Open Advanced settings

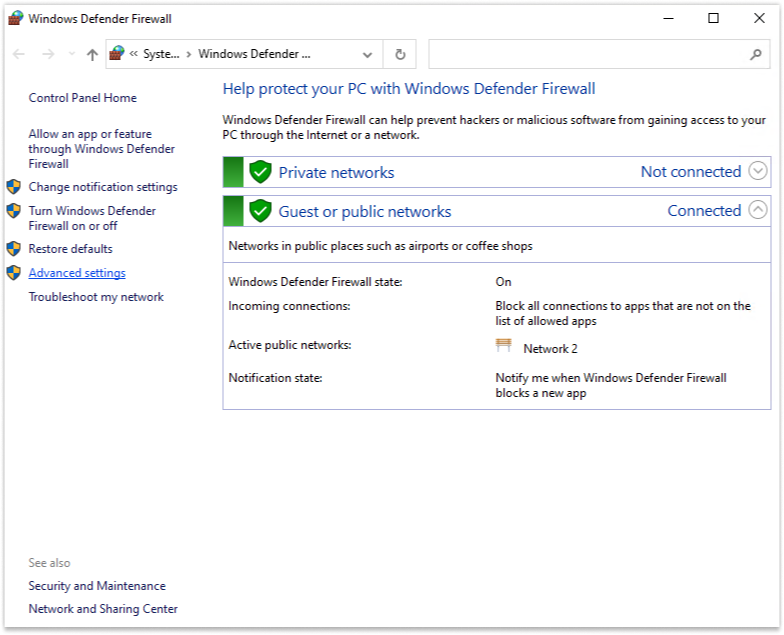tap(77, 272)
